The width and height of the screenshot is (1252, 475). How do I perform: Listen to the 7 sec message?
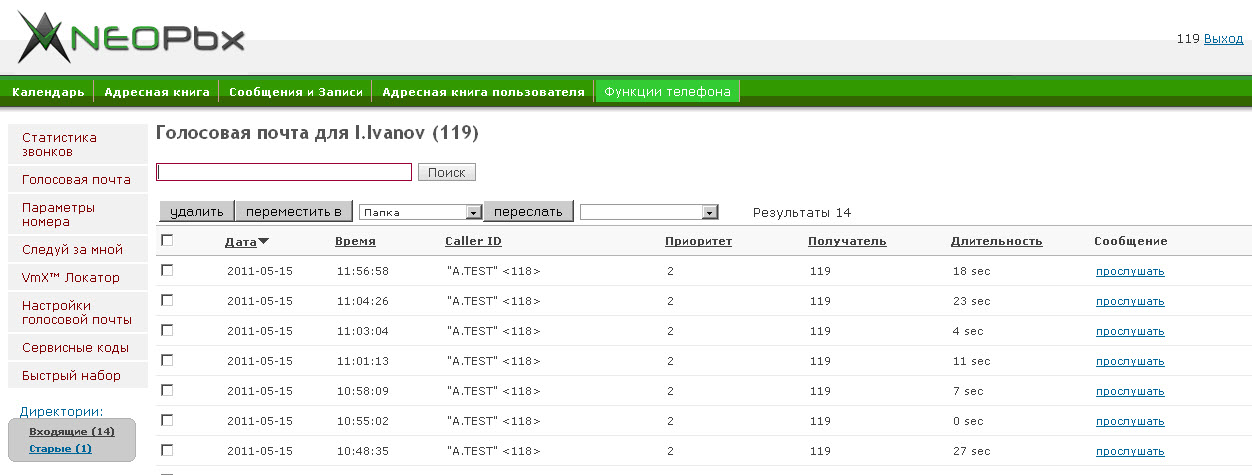[1130, 391]
